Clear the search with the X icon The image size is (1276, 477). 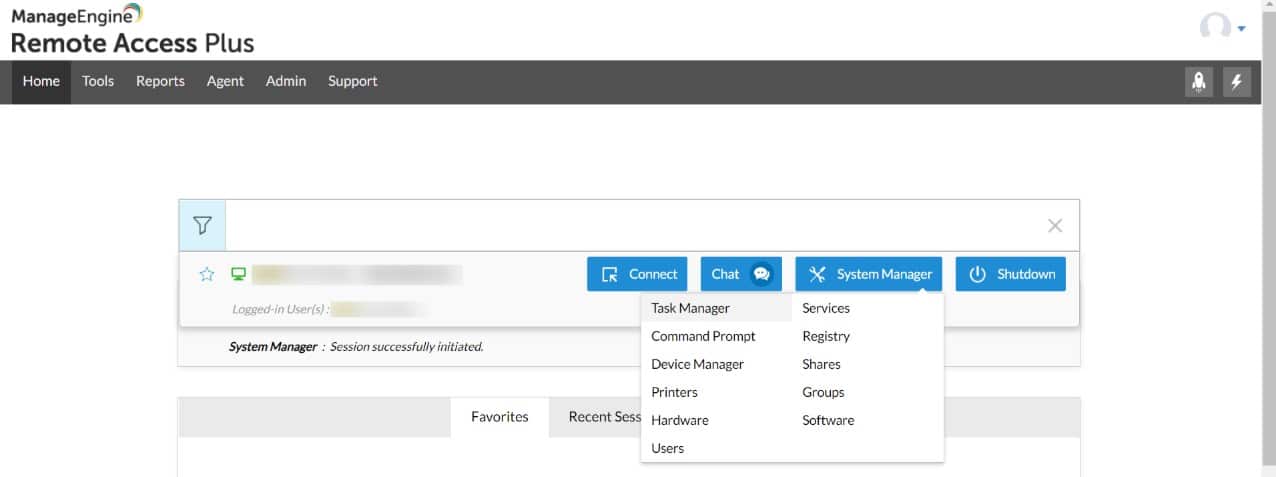(1055, 226)
